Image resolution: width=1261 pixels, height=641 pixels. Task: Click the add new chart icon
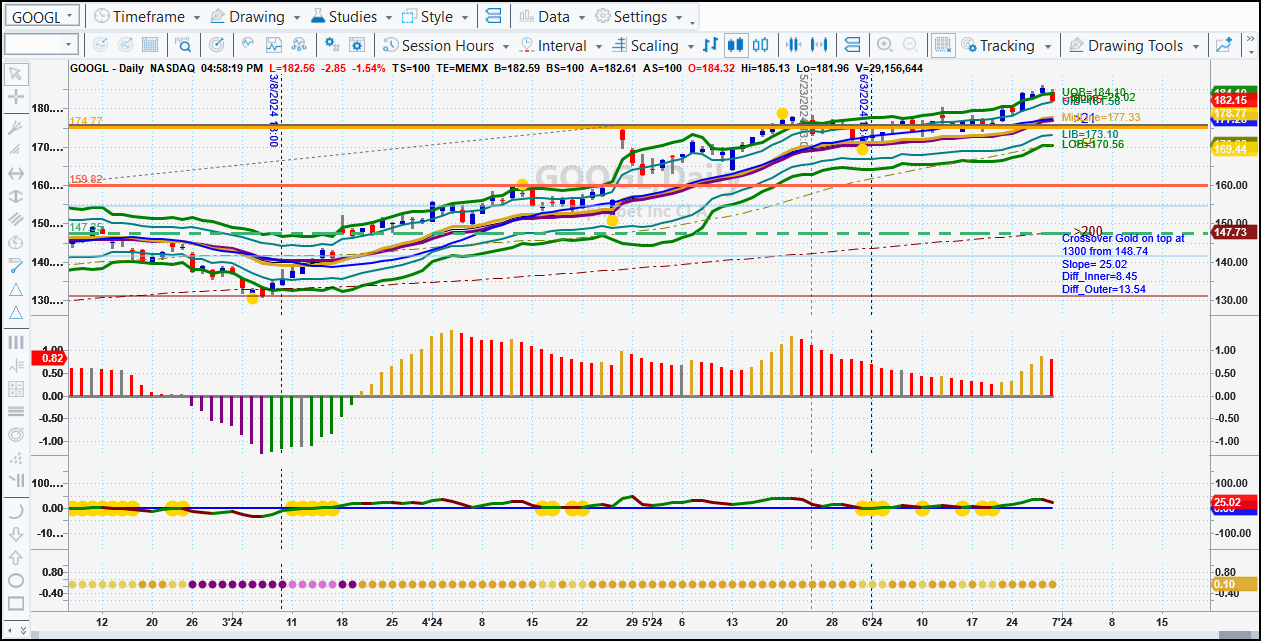click(1224, 45)
